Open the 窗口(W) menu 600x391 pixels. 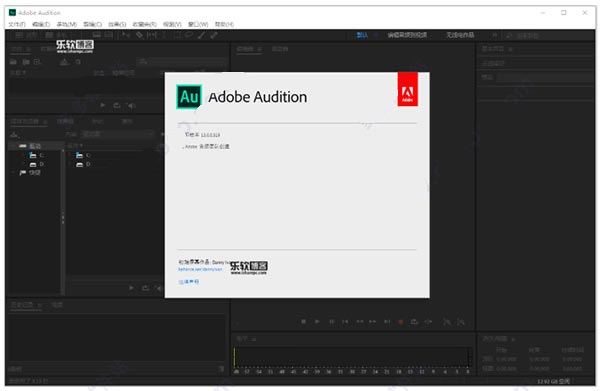198,24
